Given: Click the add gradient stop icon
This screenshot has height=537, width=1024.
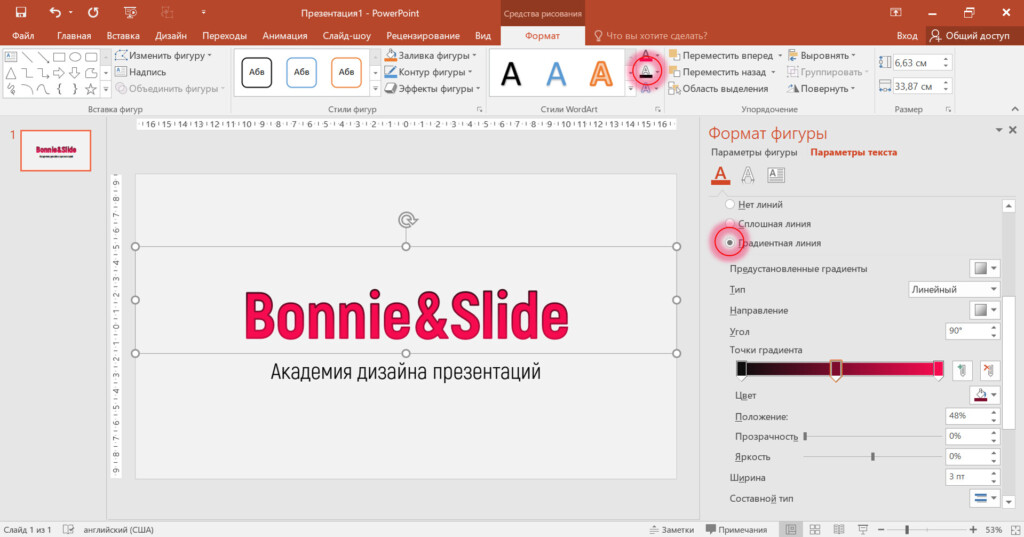Looking at the screenshot, I should [x=962, y=370].
